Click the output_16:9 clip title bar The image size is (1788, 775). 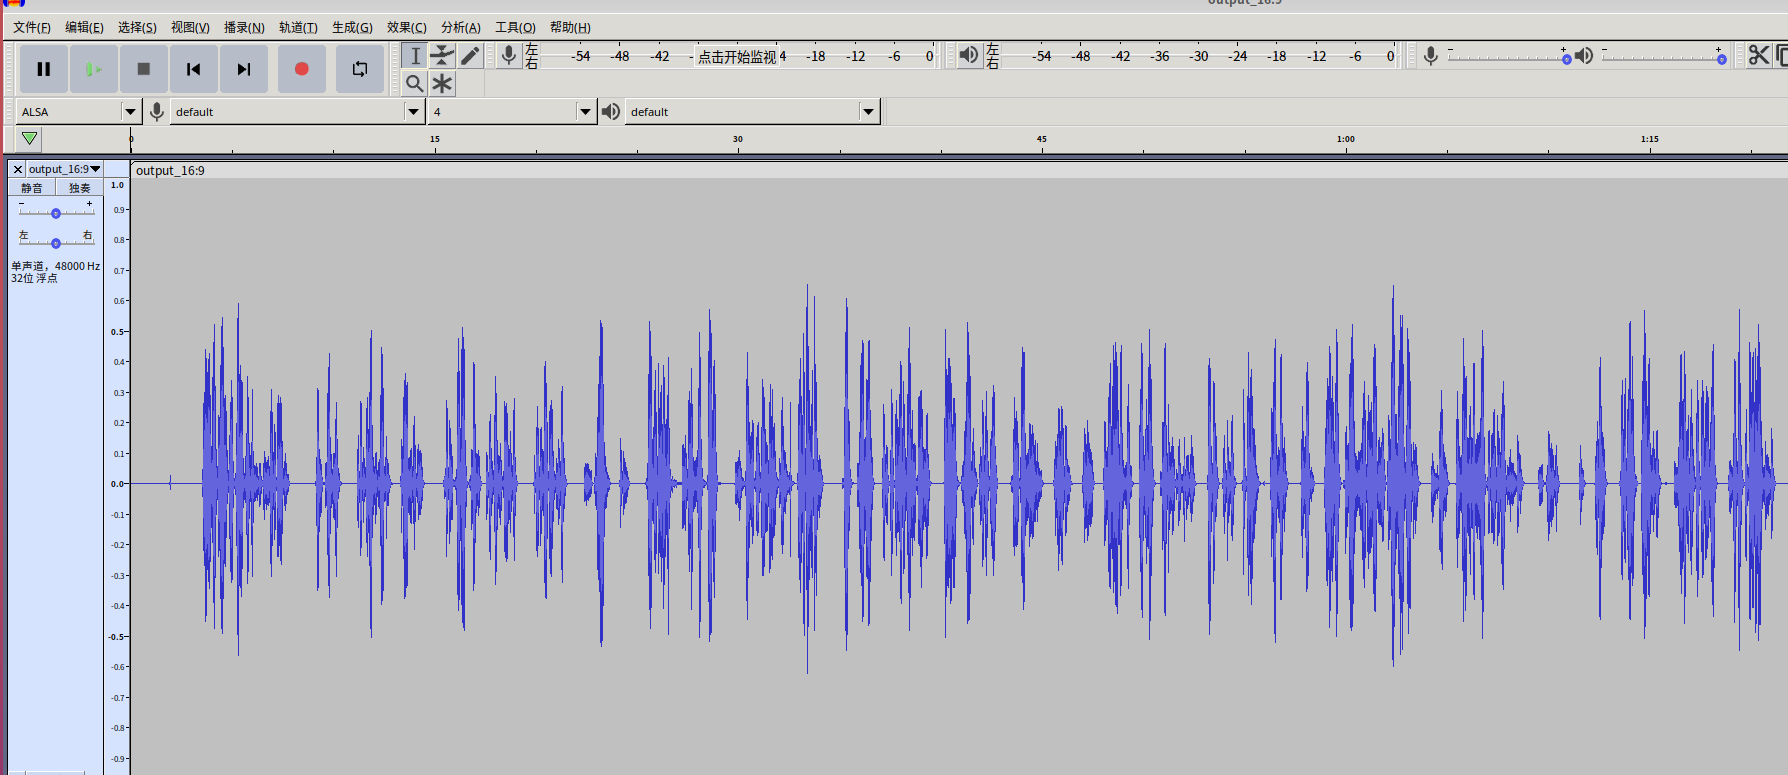tap(959, 171)
